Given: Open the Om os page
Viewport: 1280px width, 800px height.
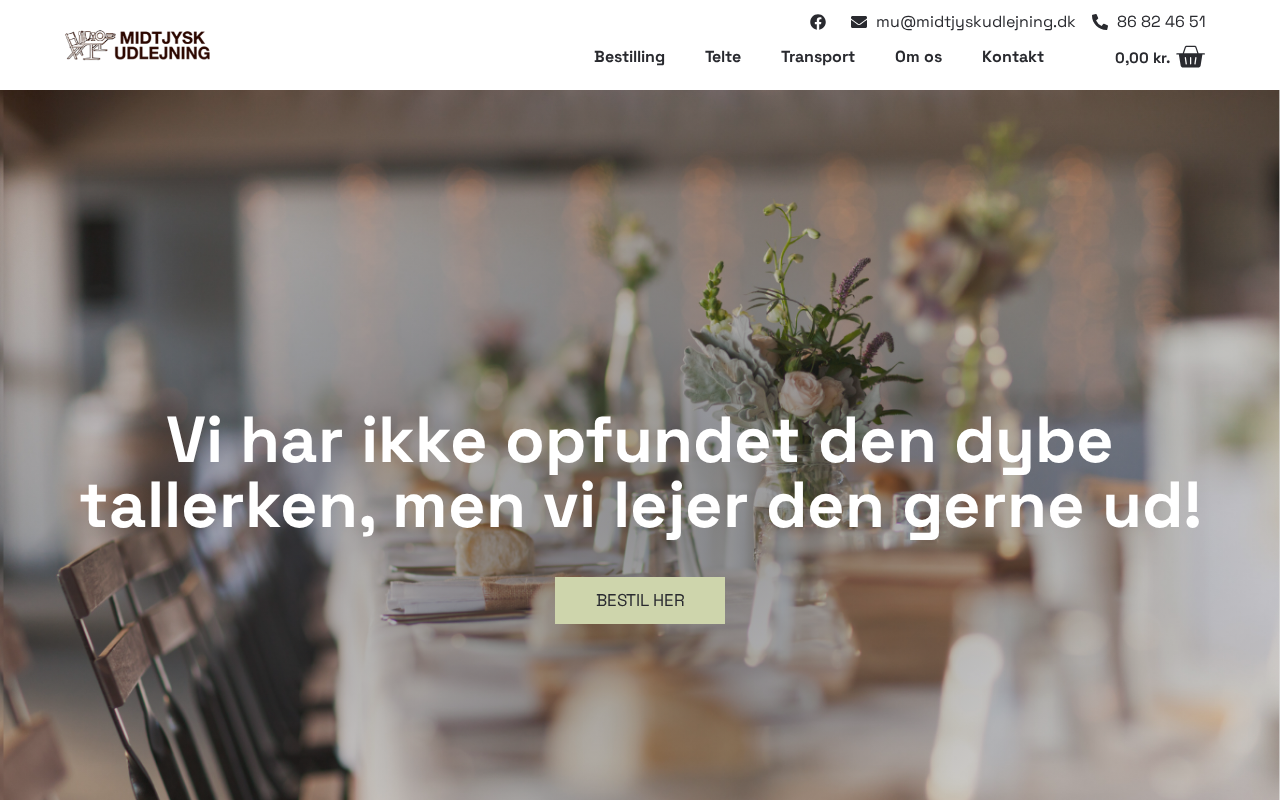Looking at the screenshot, I should 918,57.
